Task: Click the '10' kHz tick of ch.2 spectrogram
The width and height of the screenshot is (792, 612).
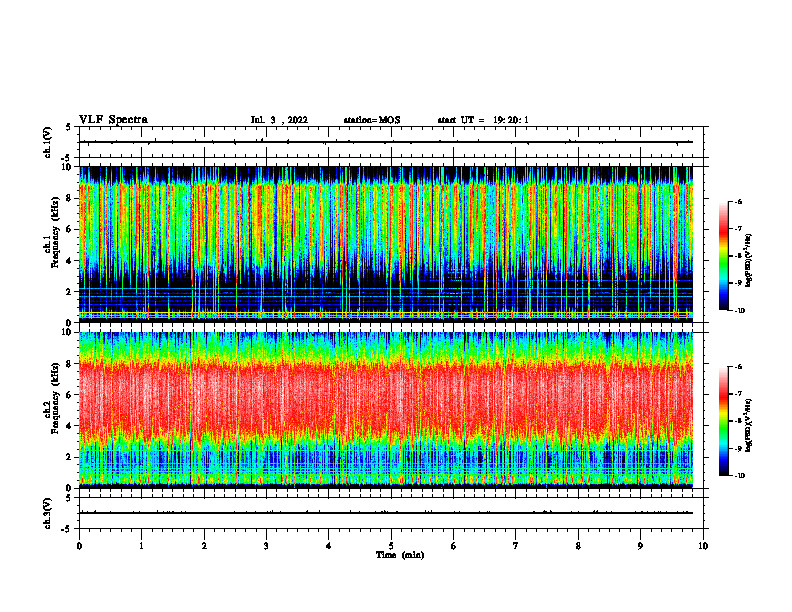Action: coord(67,332)
